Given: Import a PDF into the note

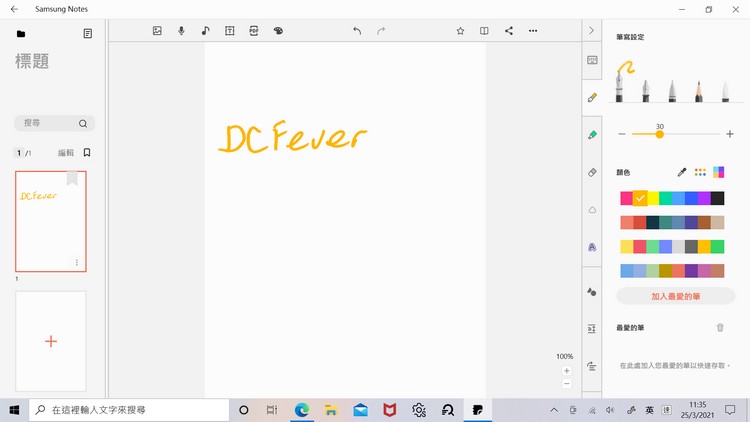Looking at the screenshot, I should tap(254, 31).
